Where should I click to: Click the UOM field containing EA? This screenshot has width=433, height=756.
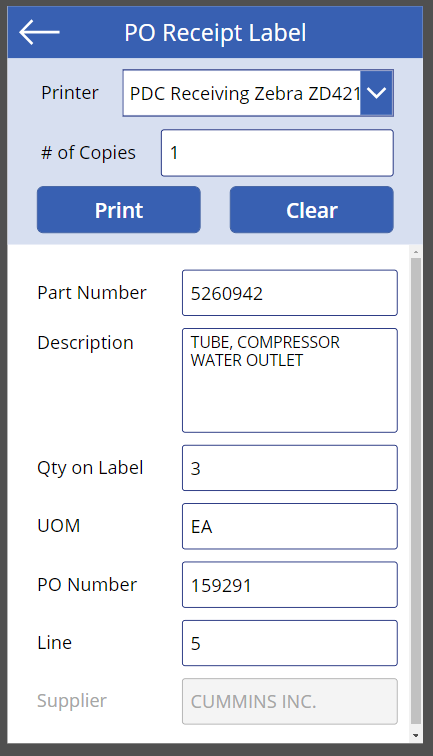point(290,526)
